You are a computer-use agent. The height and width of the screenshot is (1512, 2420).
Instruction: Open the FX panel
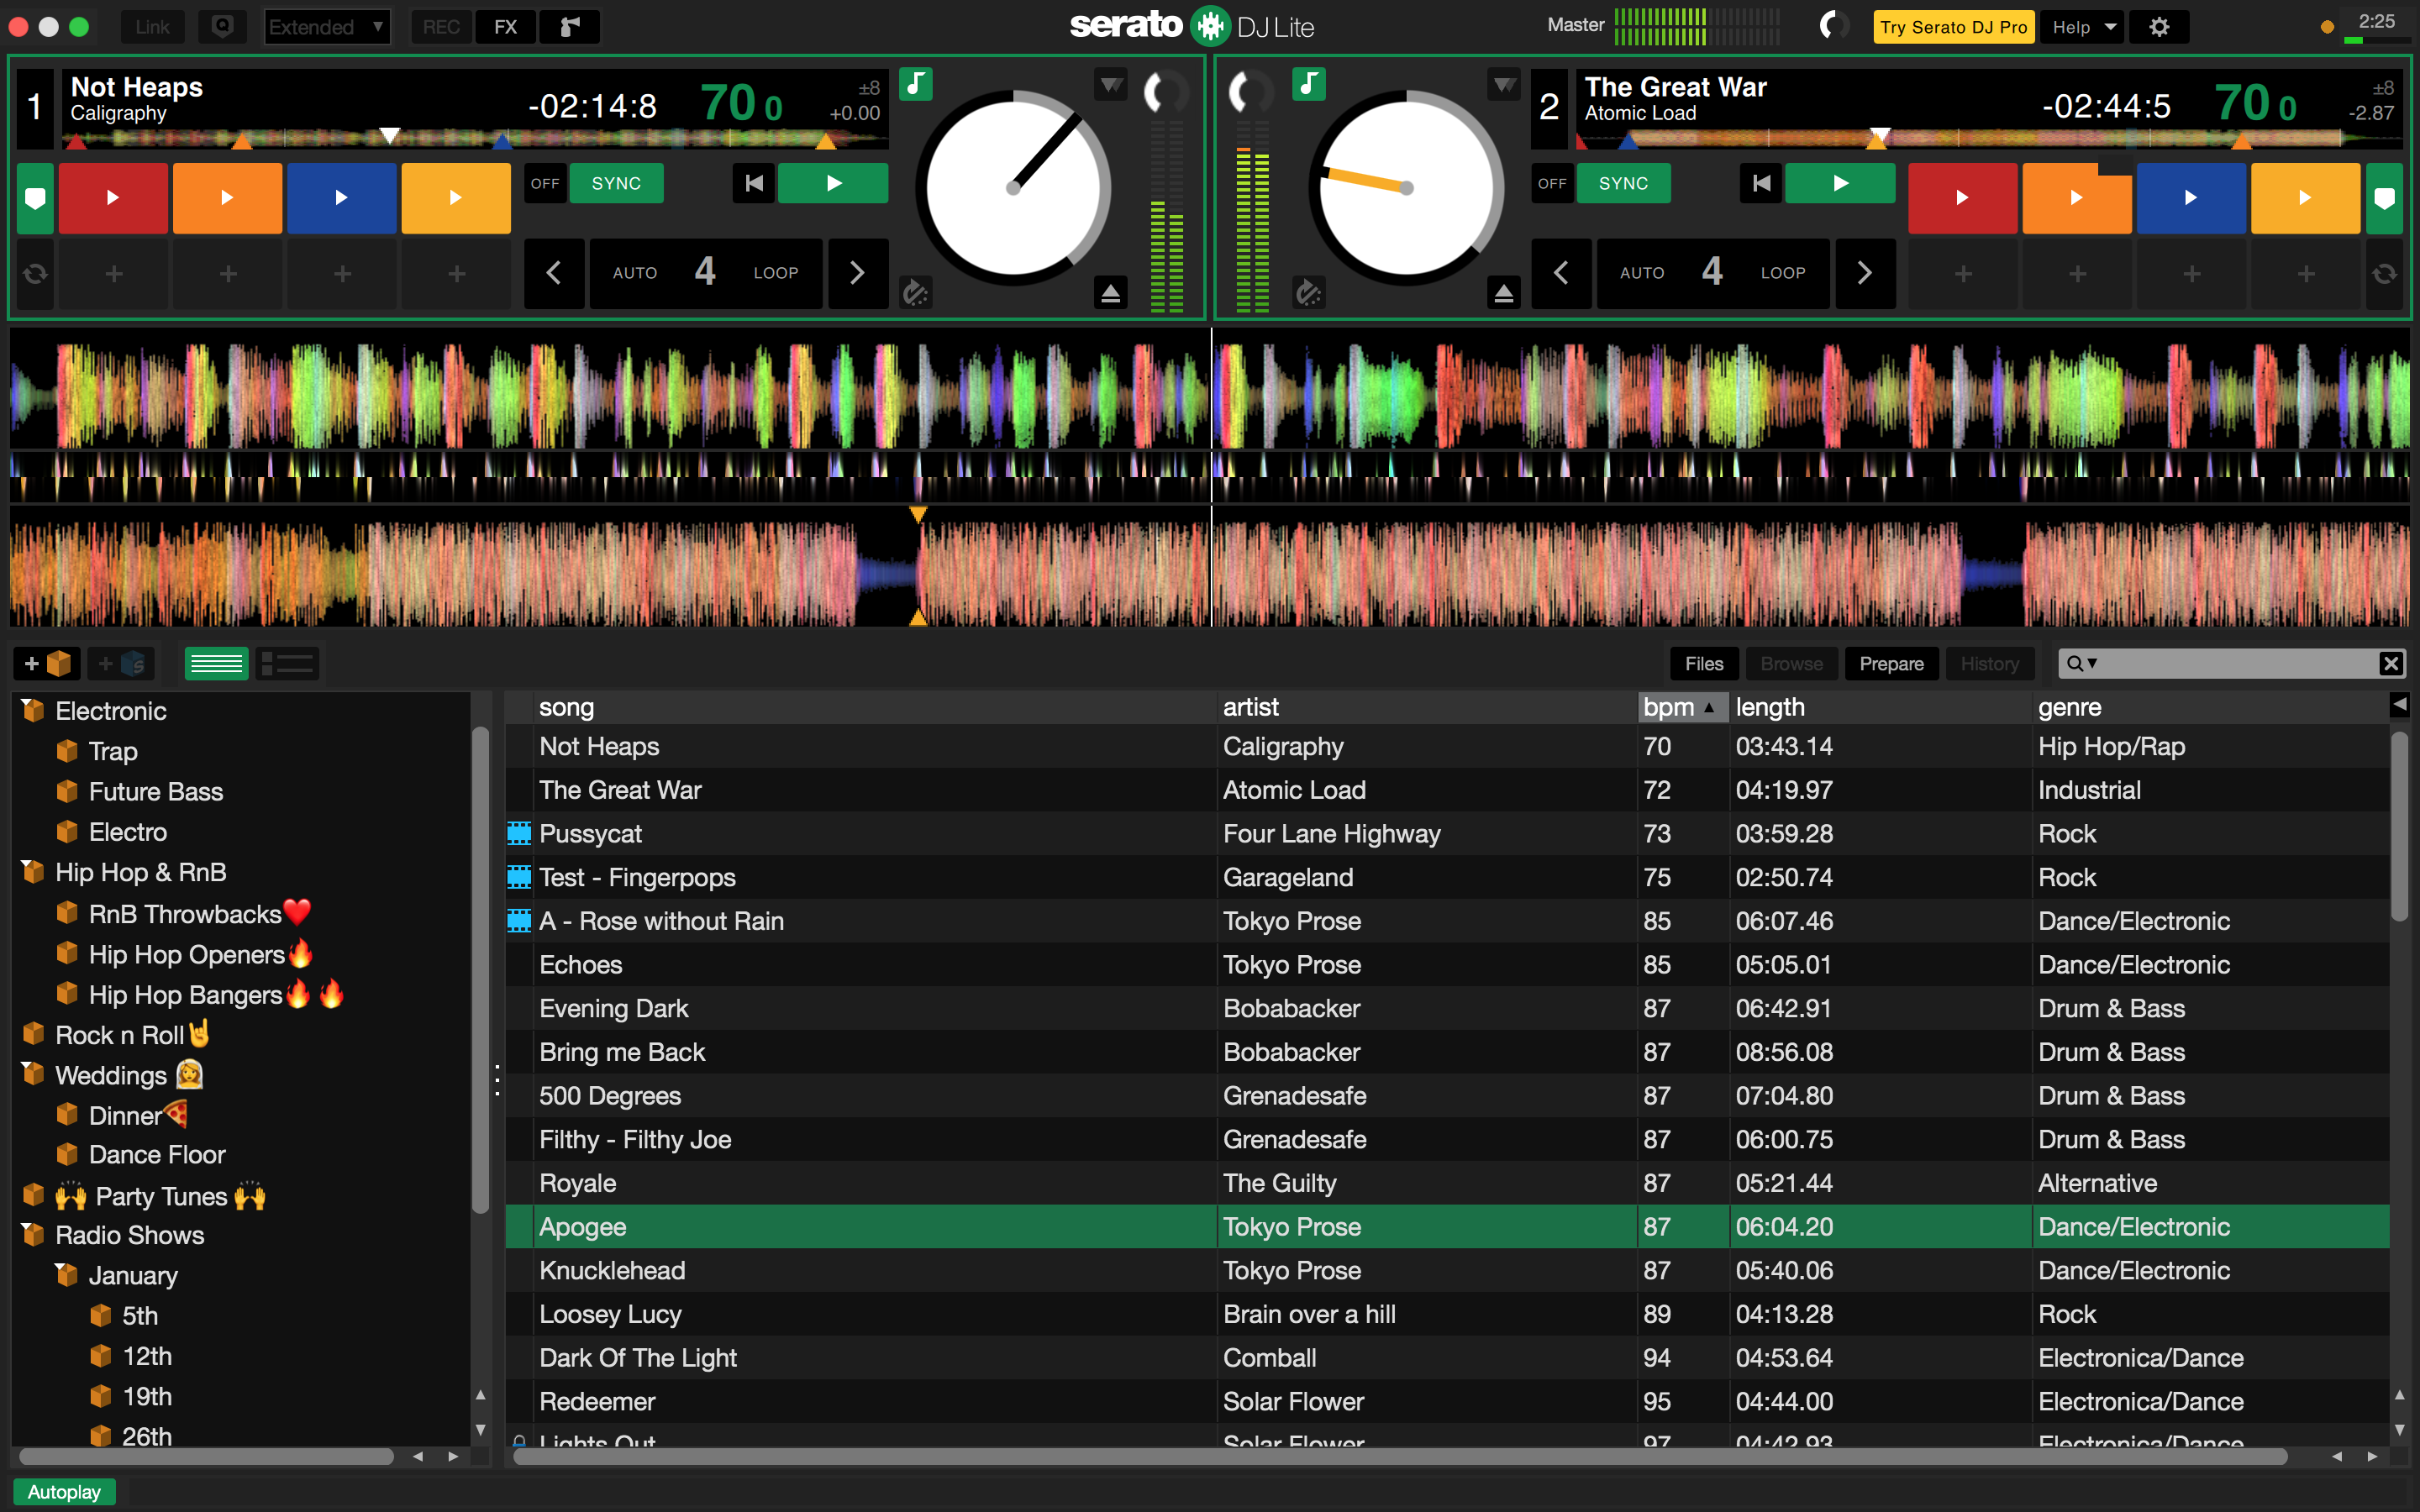point(506,27)
